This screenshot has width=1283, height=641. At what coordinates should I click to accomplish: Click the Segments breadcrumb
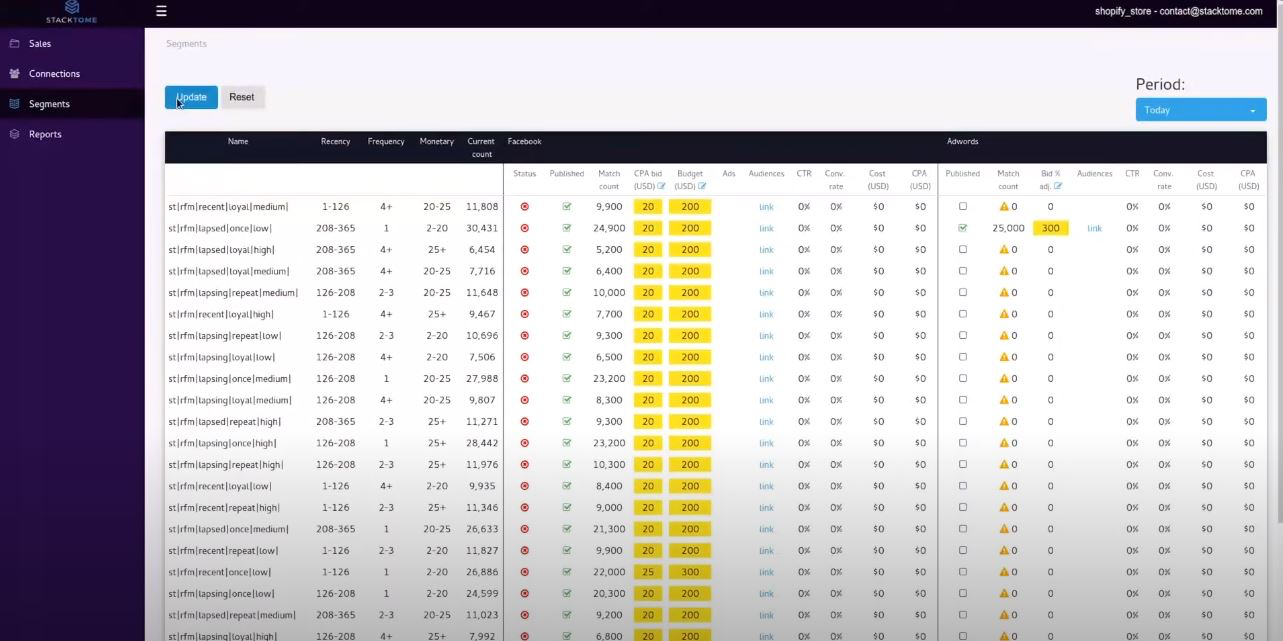pos(186,44)
